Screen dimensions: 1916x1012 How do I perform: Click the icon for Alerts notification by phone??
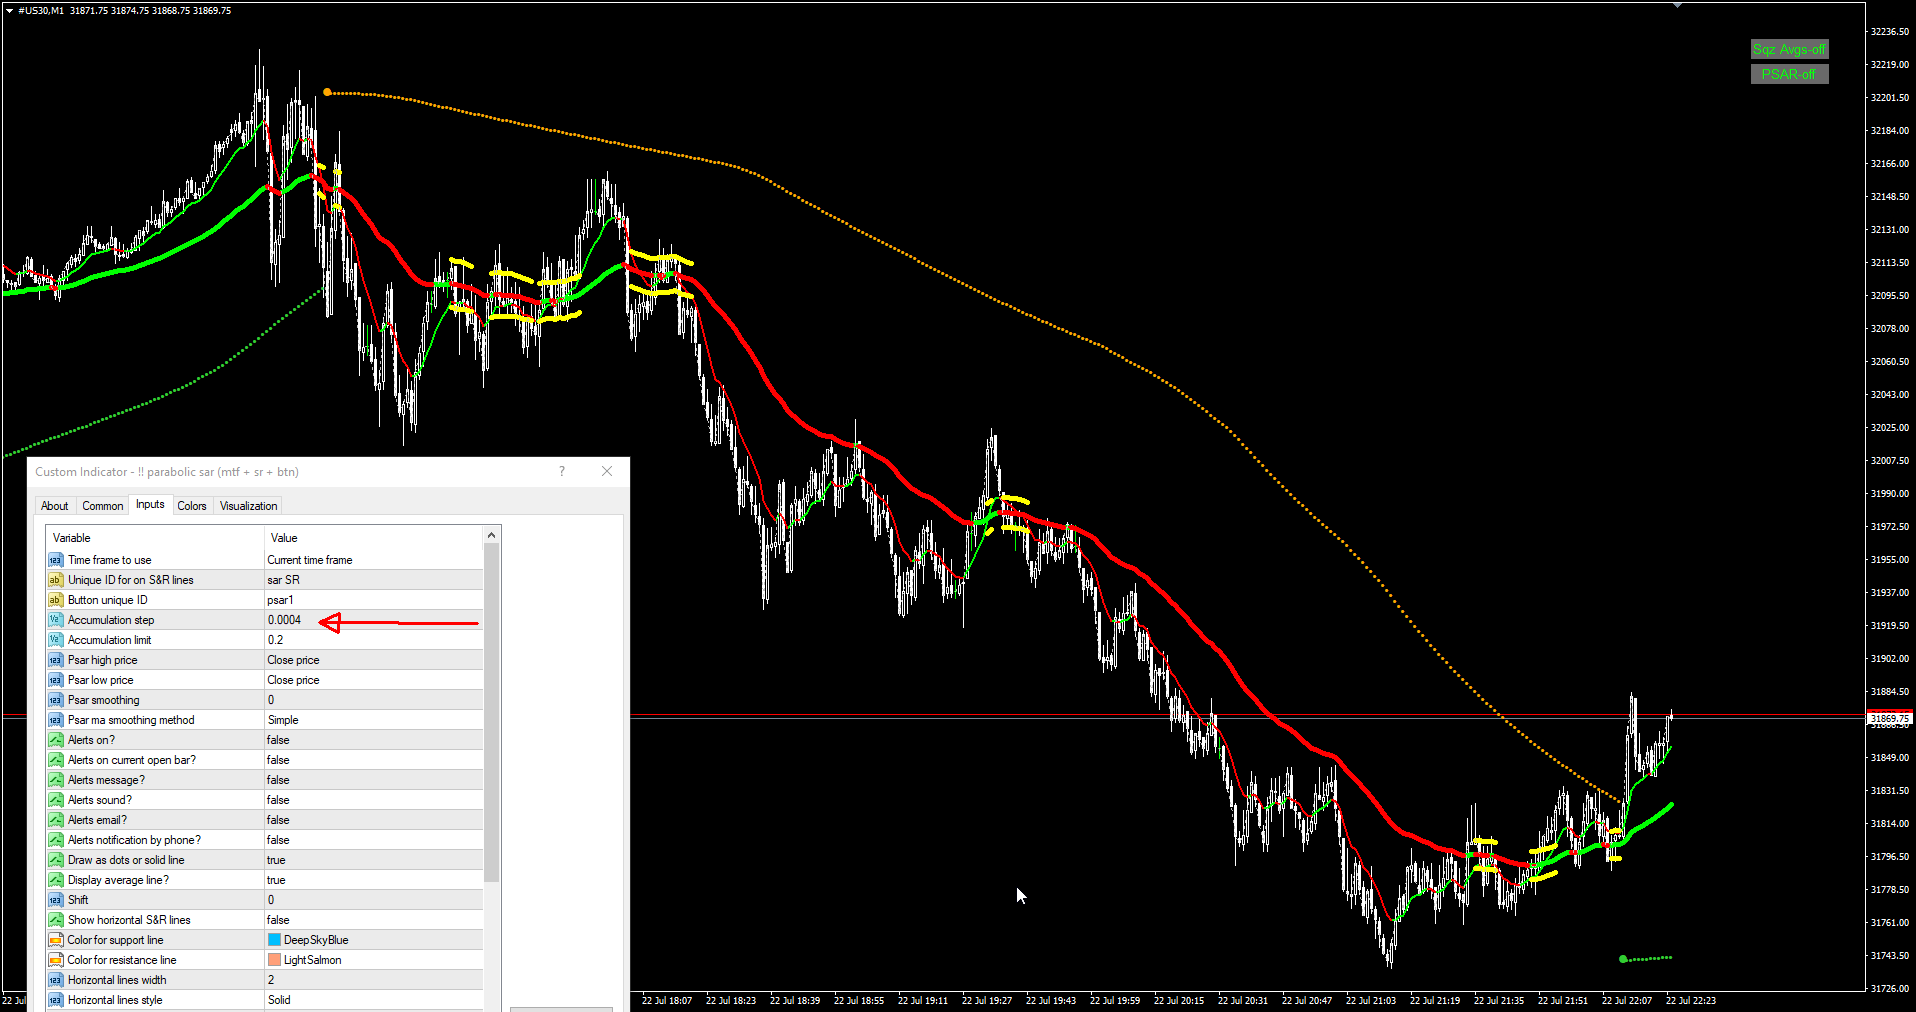(x=55, y=840)
